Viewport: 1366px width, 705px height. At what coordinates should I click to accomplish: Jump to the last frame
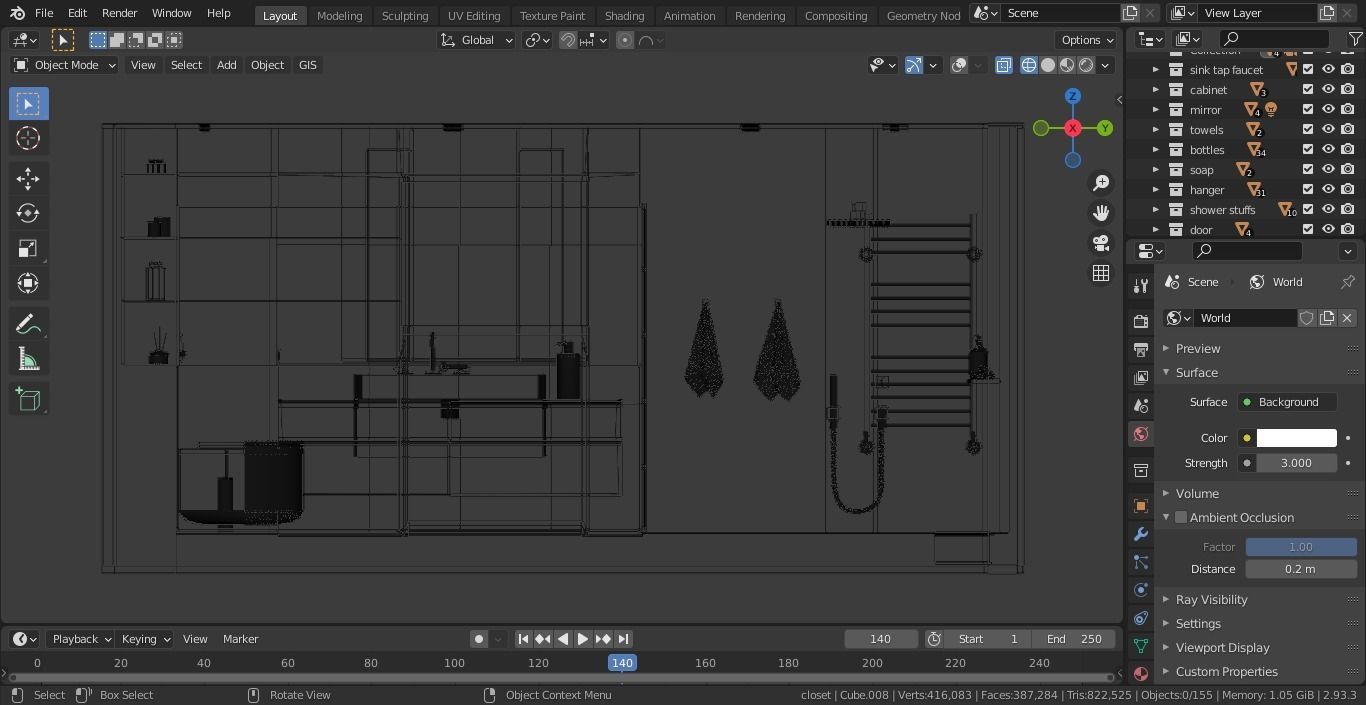pyautogui.click(x=623, y=639)
